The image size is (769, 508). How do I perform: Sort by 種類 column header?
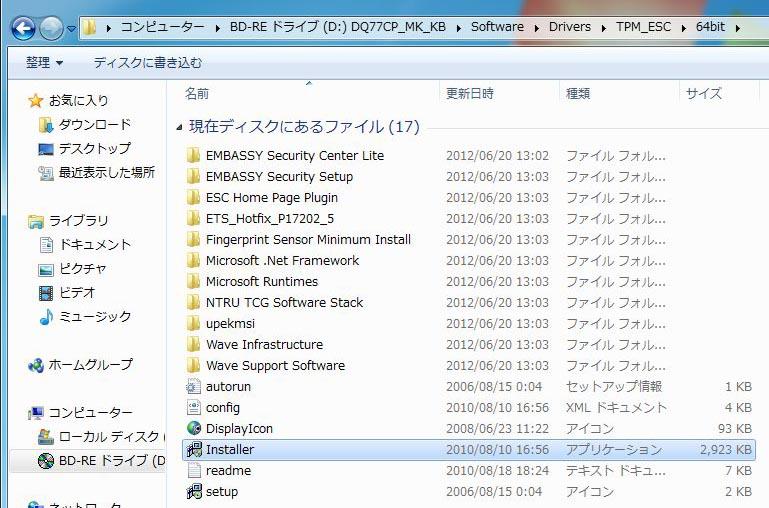click(x=578, y=93)
